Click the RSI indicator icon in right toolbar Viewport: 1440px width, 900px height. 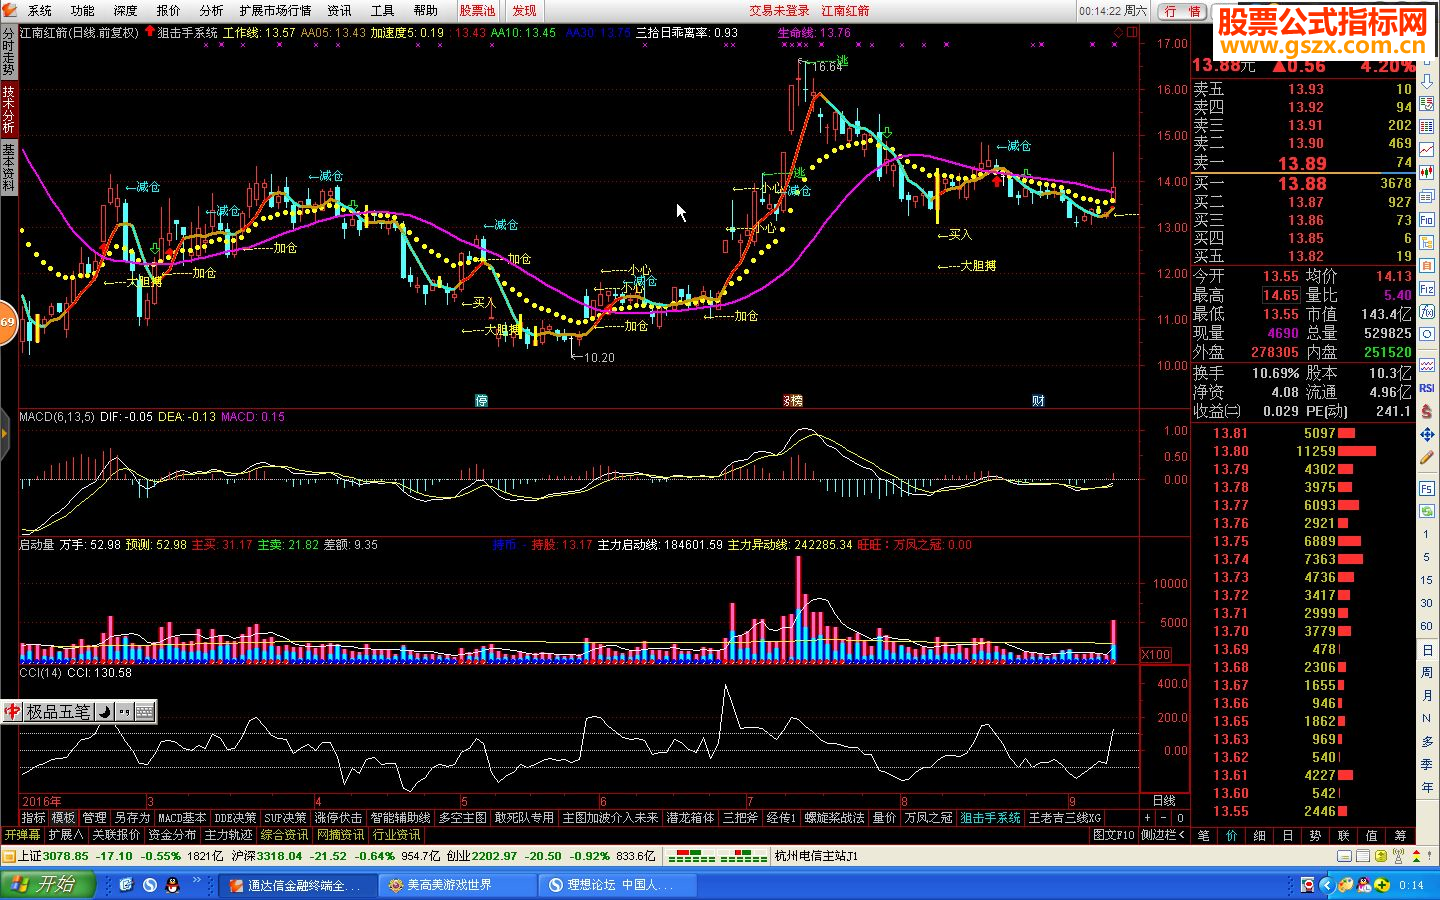(x=1427, y=388)
